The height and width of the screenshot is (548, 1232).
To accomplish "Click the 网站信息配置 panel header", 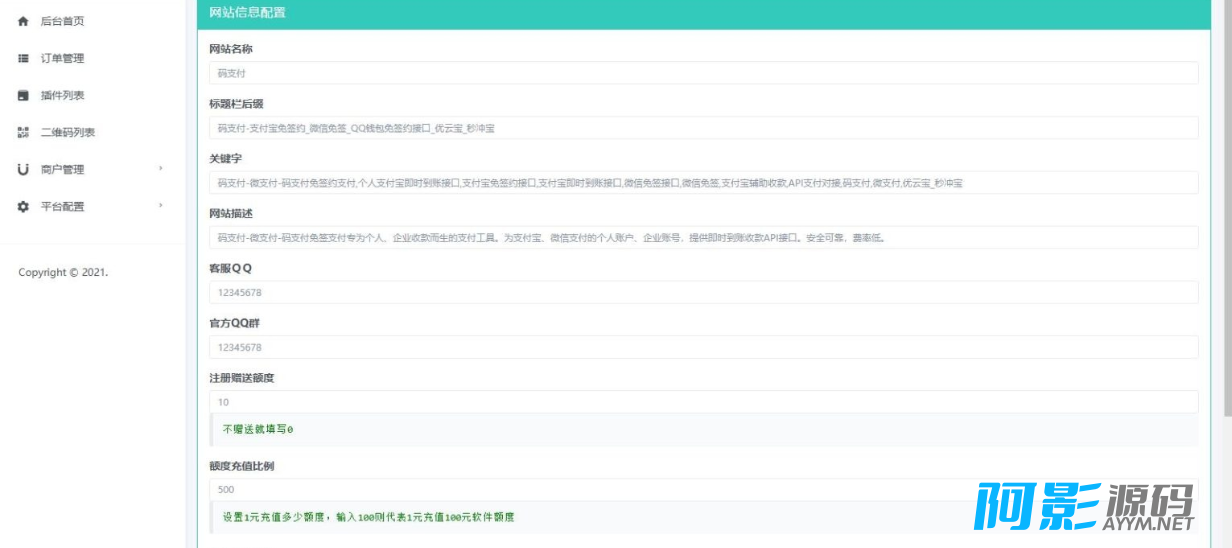I will point(704,13).
